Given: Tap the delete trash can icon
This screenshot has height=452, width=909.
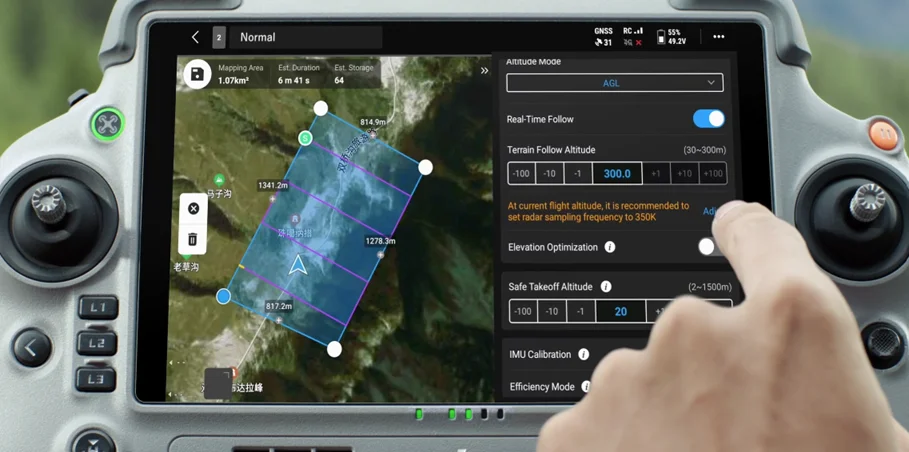Looking at the screenshot, I should (x=193, y=239).
